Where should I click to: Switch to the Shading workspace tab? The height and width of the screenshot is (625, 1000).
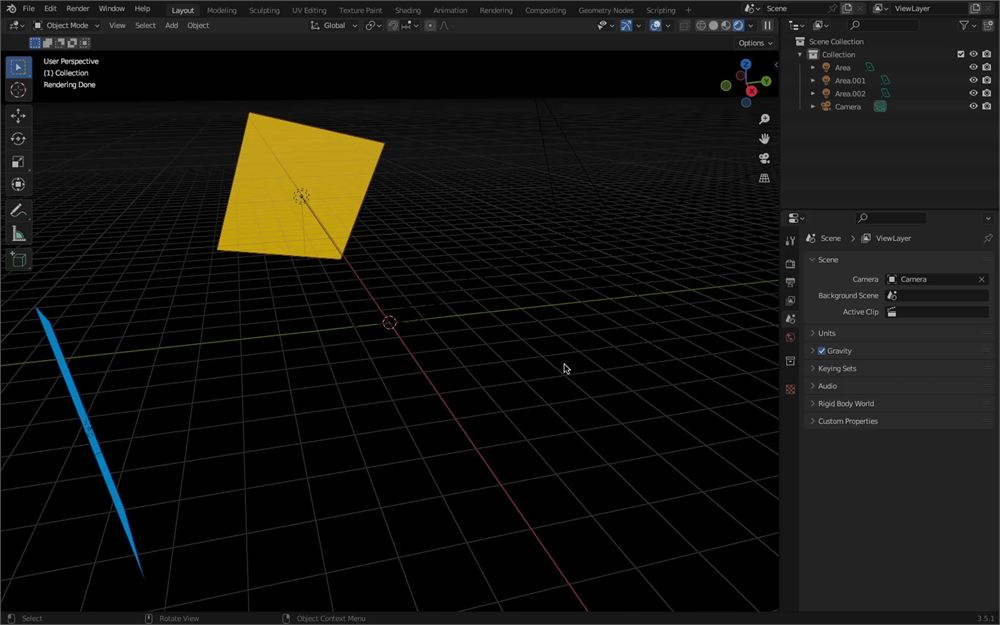coord(408,10)
